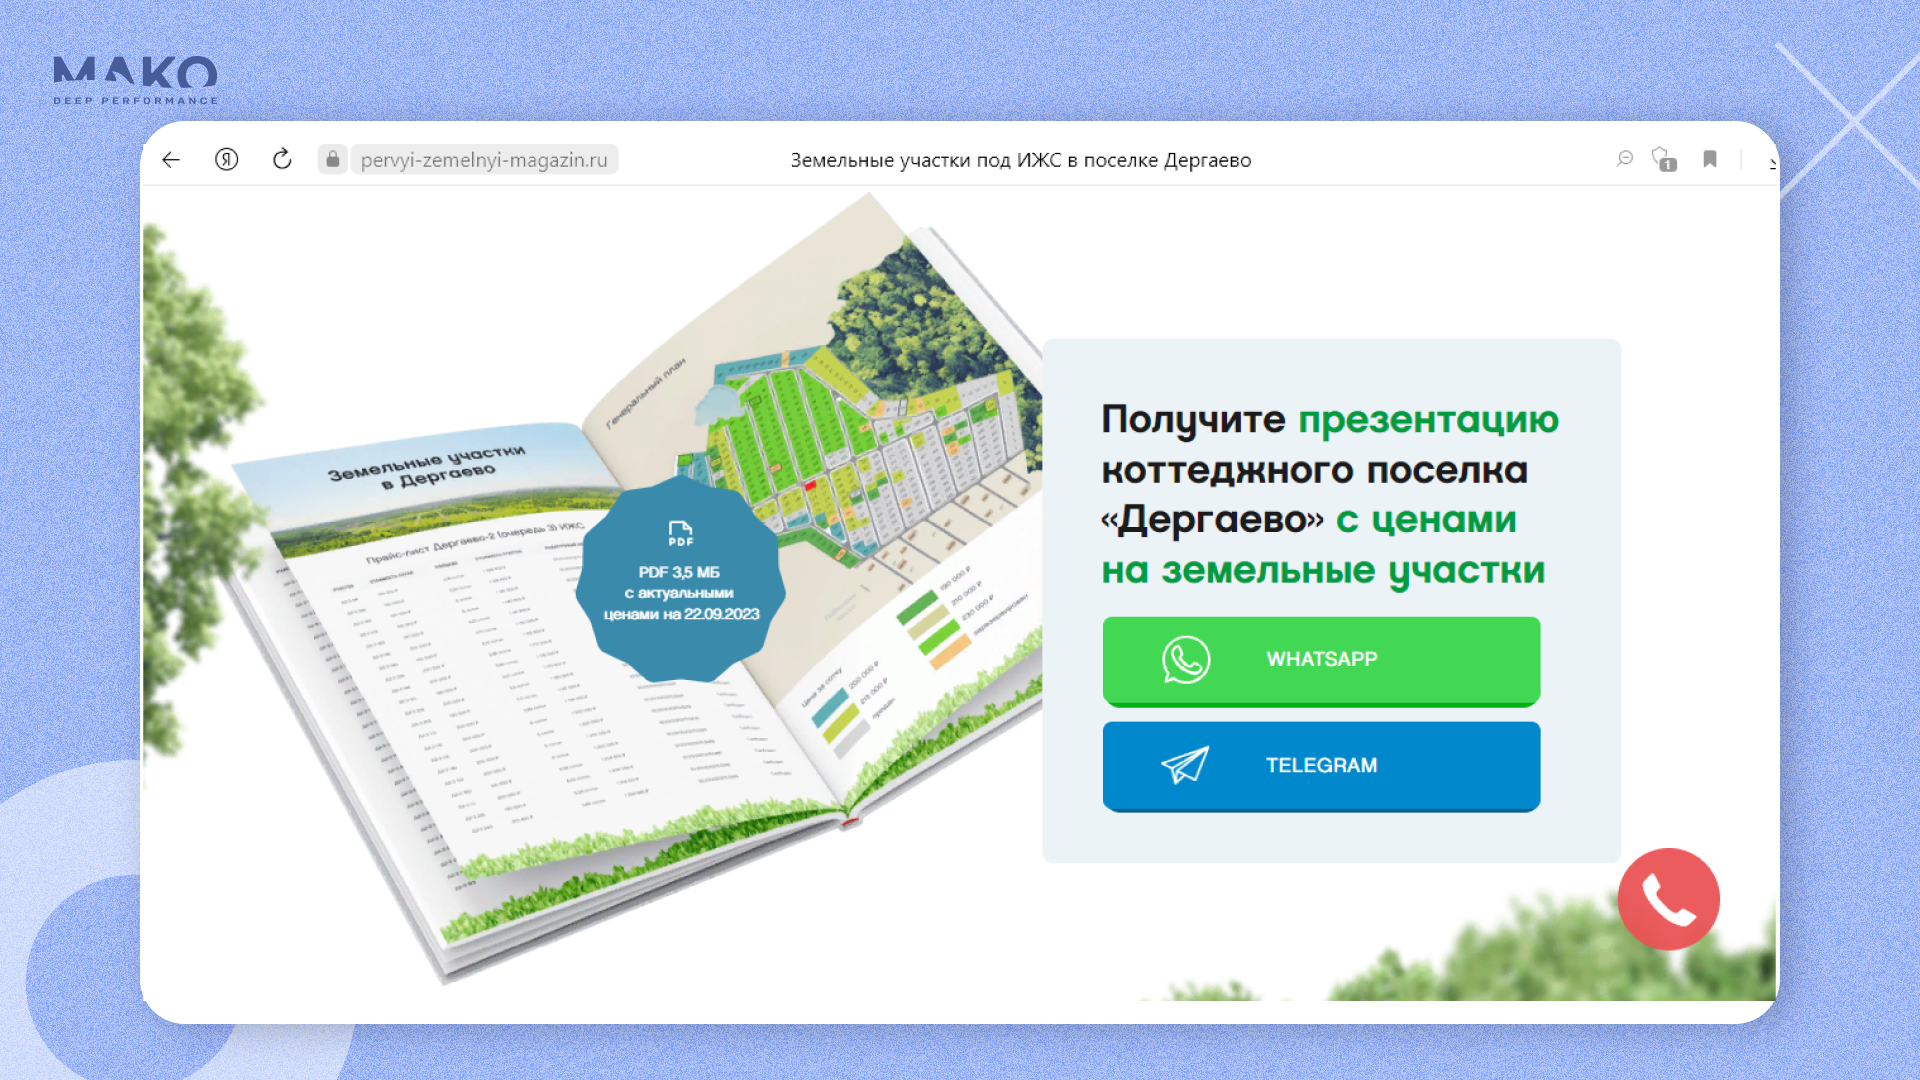Select the pervyi-zemelnyi-magazin.ru address field
Screen dimensions: 1920x1080
[x=484, y=160]
